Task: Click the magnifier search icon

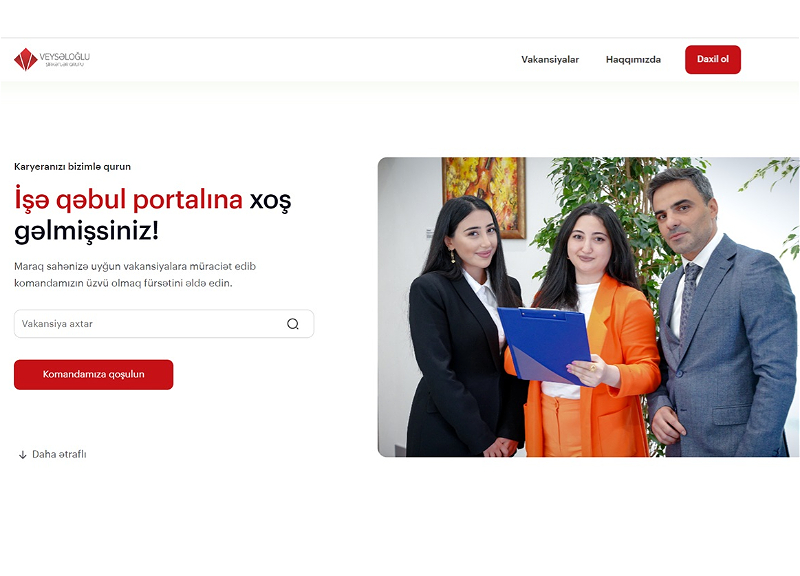Action: (x=293, y=324)
